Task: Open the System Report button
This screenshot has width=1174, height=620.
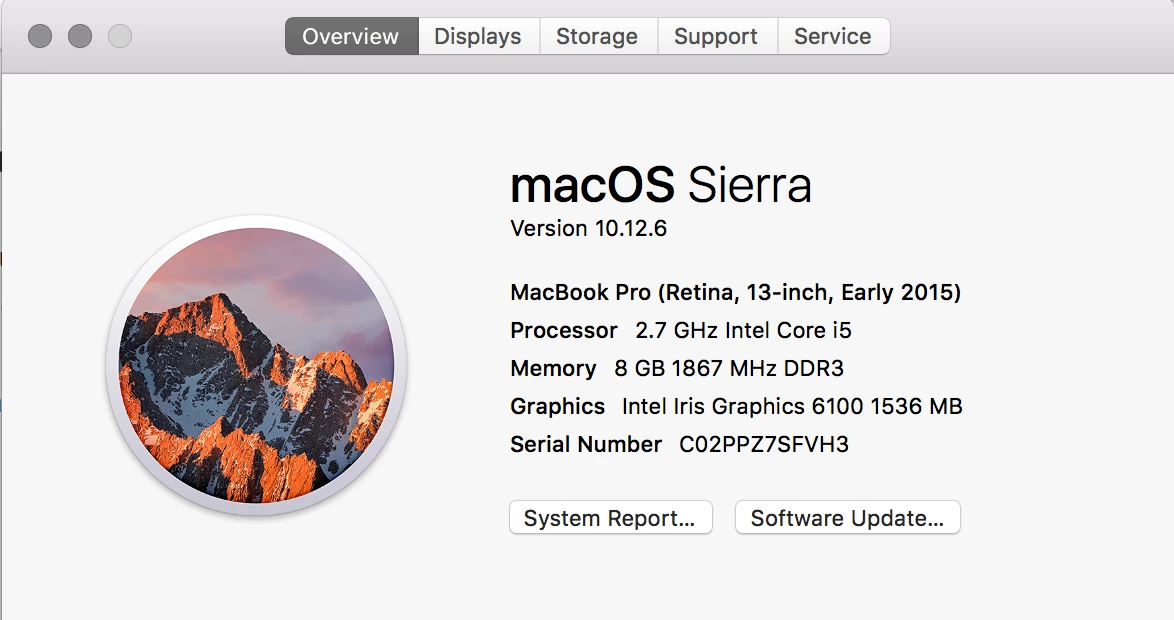Action: [610, 517]
